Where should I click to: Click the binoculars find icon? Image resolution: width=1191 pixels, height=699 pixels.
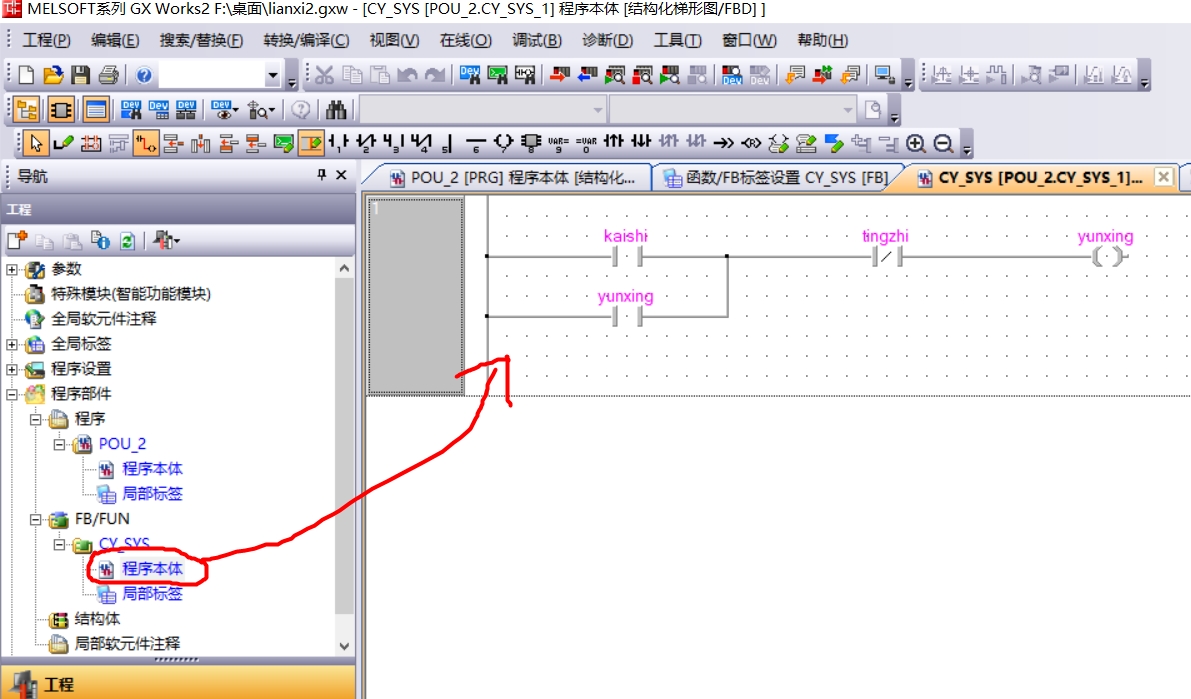[337, 109]
